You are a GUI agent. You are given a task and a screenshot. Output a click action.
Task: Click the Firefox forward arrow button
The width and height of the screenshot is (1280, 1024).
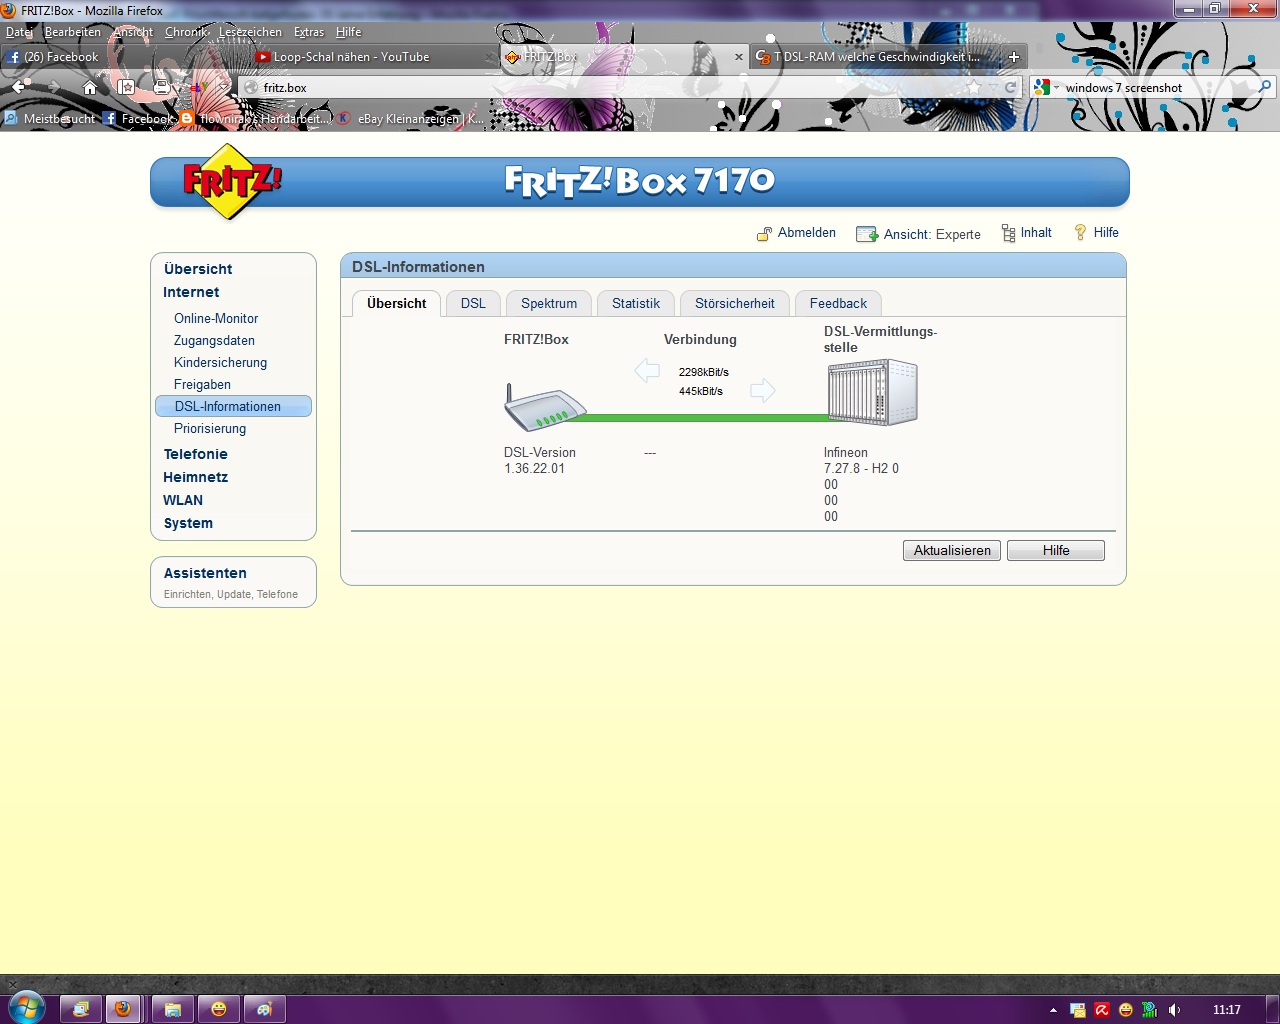[54, 87]
